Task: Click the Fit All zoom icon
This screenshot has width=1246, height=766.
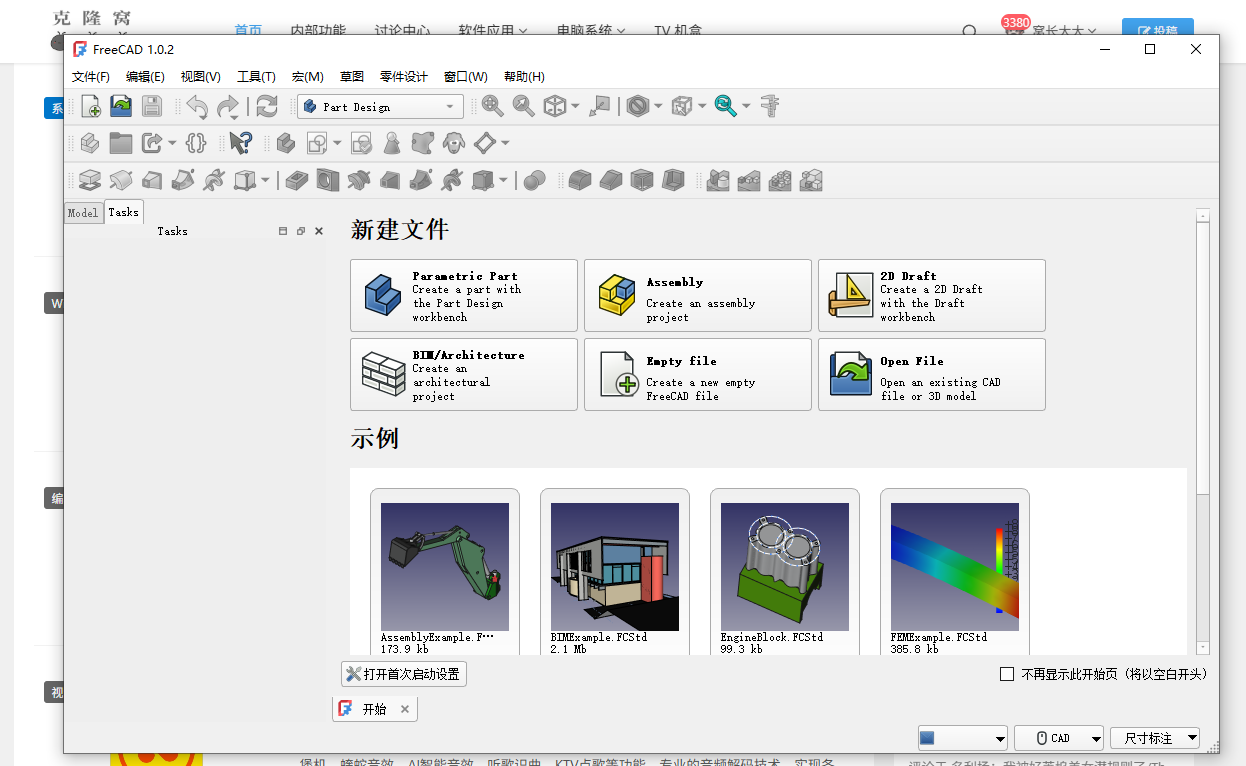Action: tap(492, 106)
